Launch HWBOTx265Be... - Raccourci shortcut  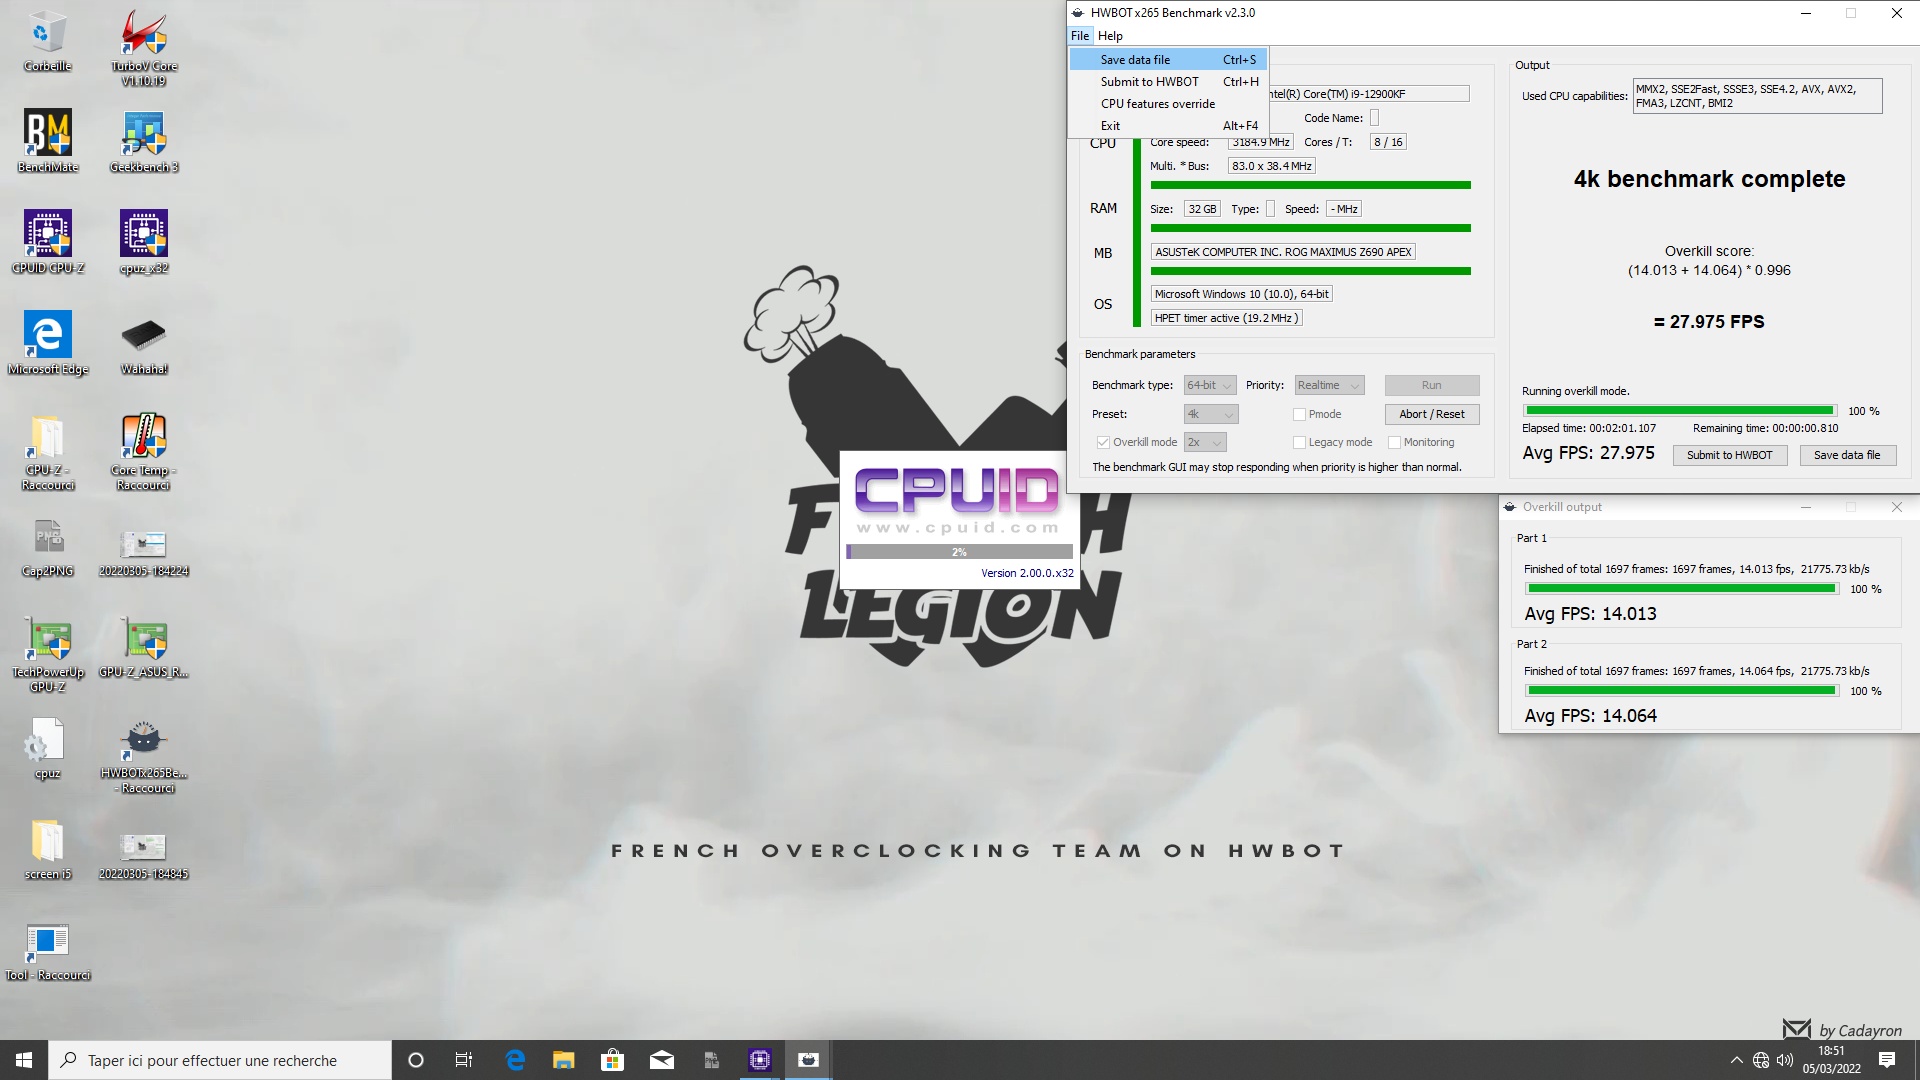144,755
